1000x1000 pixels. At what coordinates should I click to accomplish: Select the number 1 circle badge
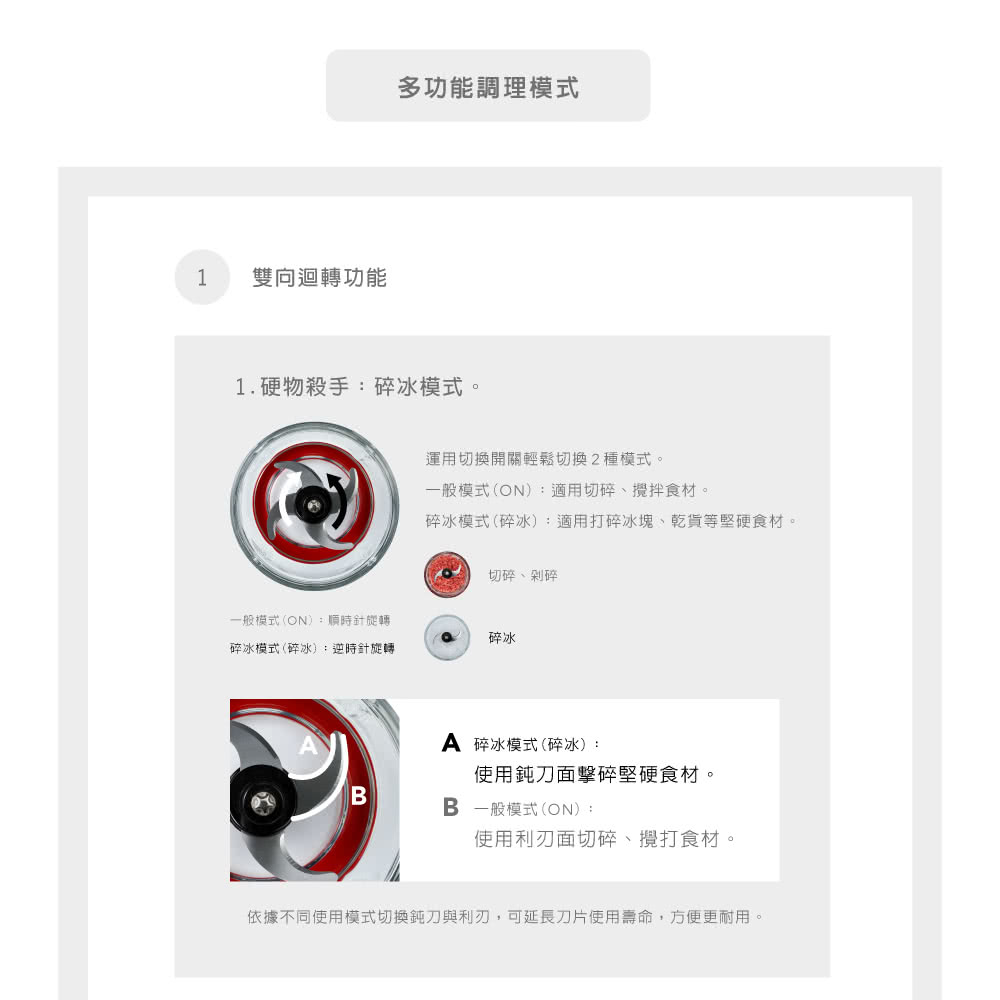coord(202,277)
